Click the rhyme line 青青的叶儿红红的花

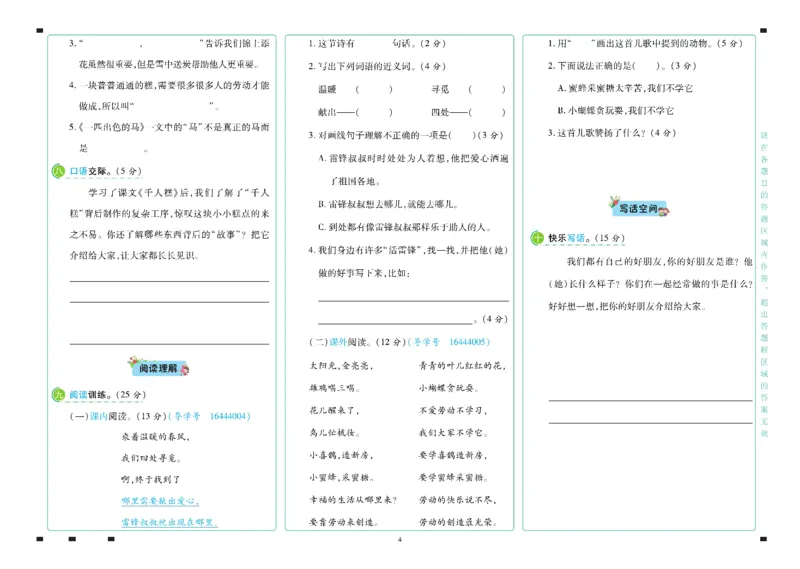[x=463, y=365]
